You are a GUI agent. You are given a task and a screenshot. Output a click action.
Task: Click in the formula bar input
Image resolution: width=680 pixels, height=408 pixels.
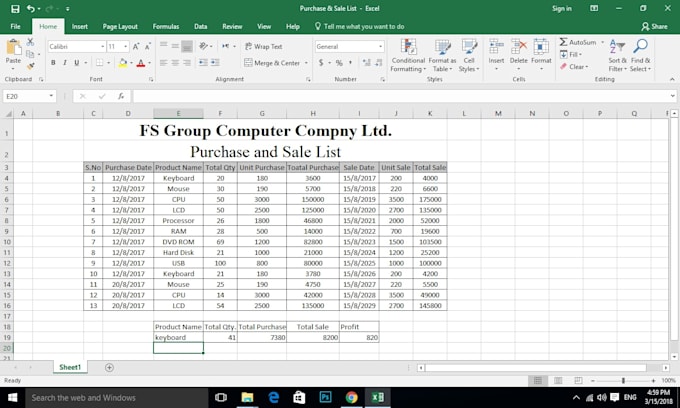(401, 96)
